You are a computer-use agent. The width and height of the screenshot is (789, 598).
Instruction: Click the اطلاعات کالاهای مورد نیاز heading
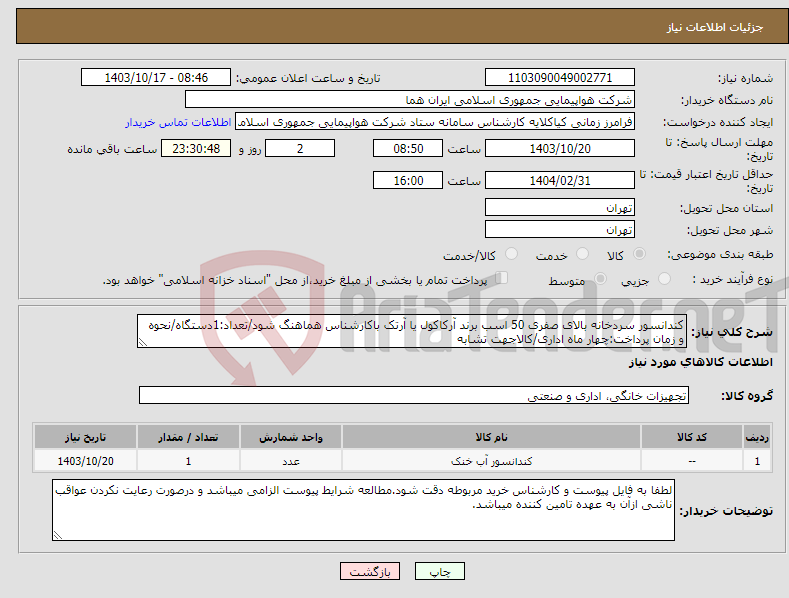(700, 362)
